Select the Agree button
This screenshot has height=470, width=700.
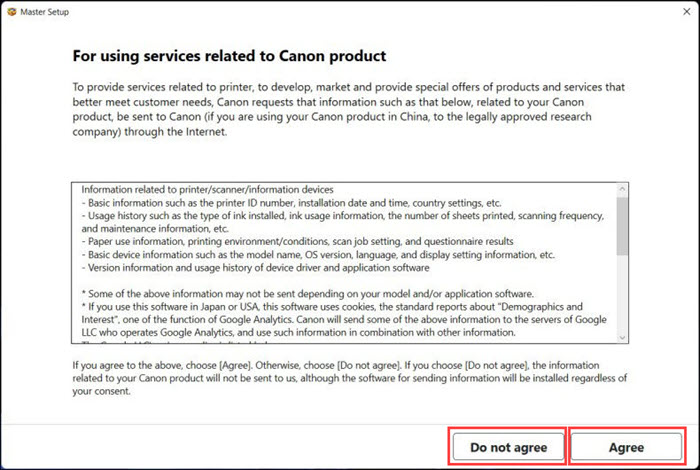[x=626, y=447]
